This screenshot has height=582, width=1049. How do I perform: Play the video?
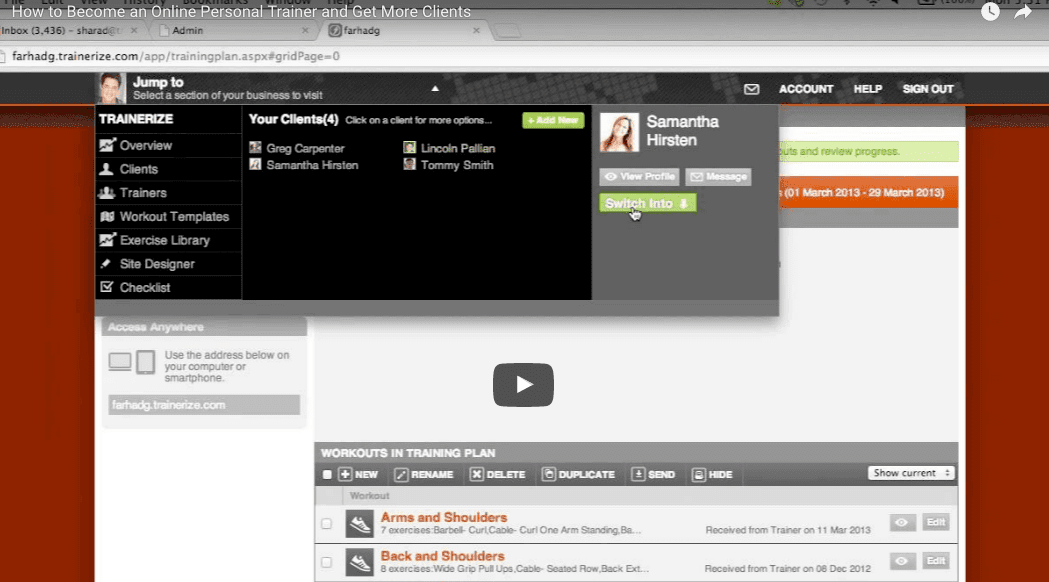(523, 385)
